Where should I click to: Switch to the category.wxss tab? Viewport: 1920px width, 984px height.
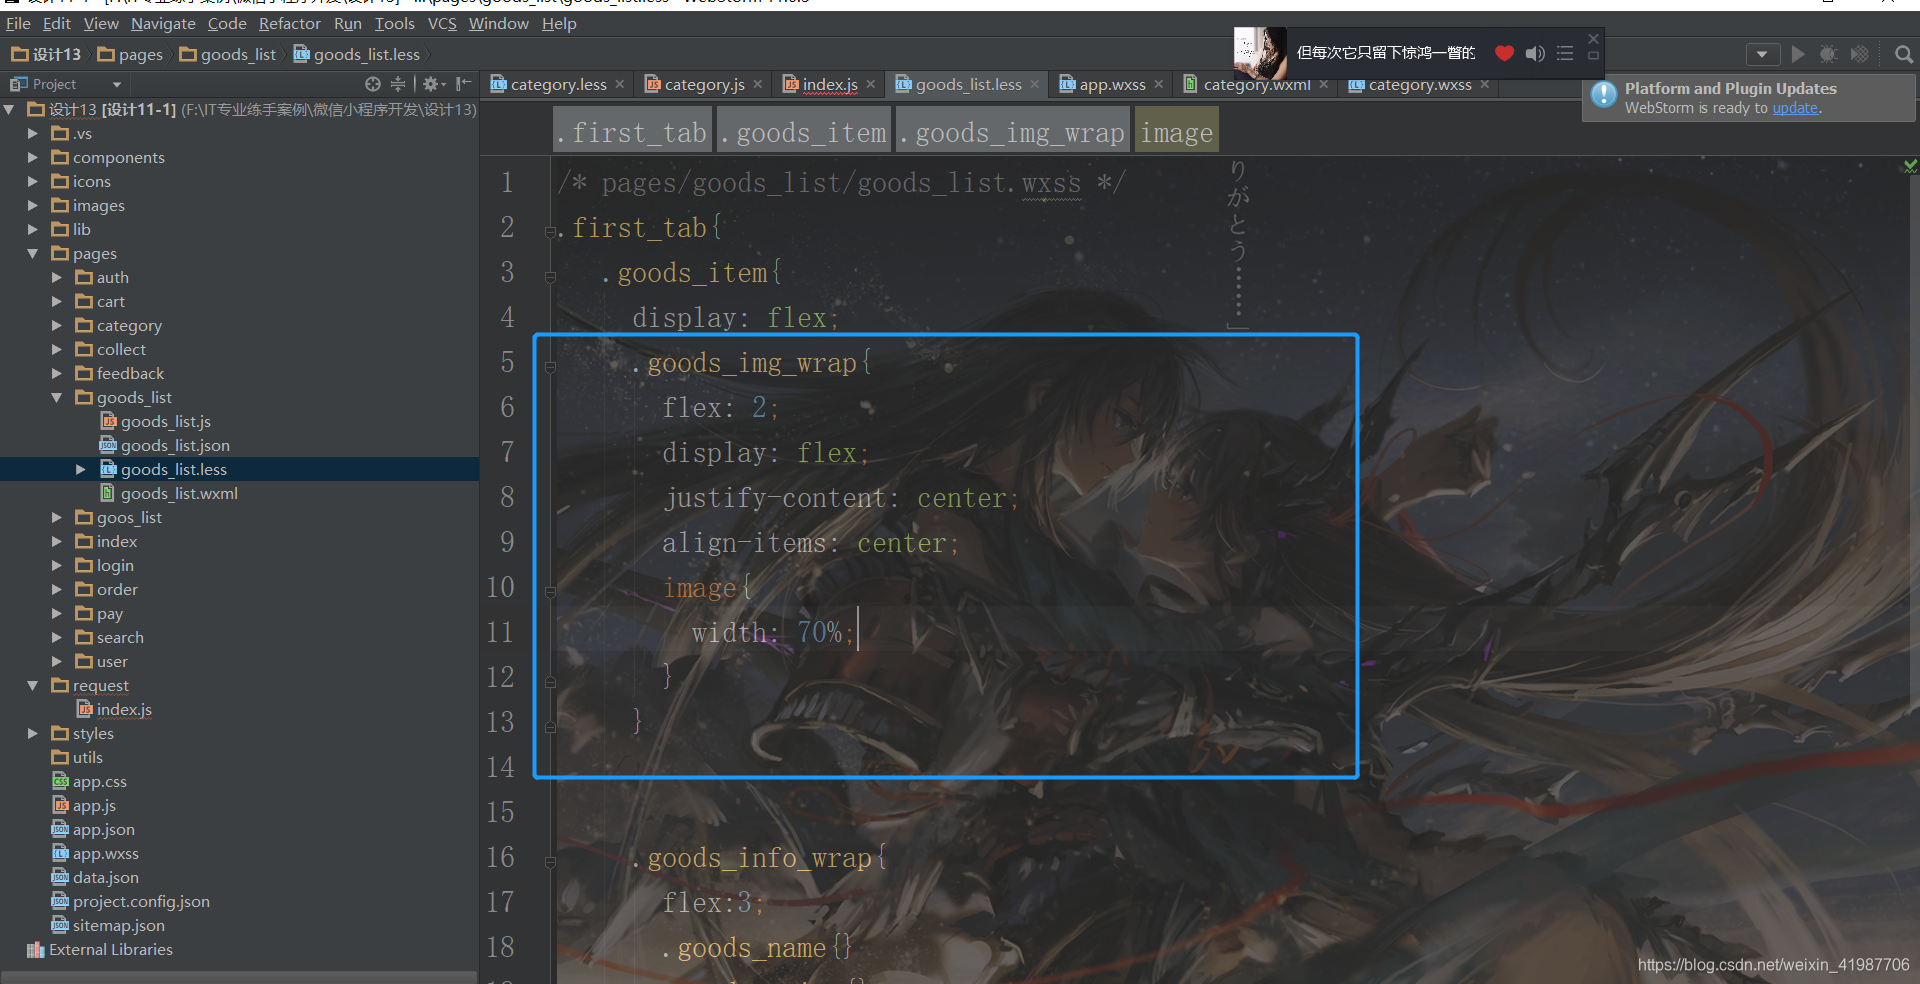(x=1419, y=85)
